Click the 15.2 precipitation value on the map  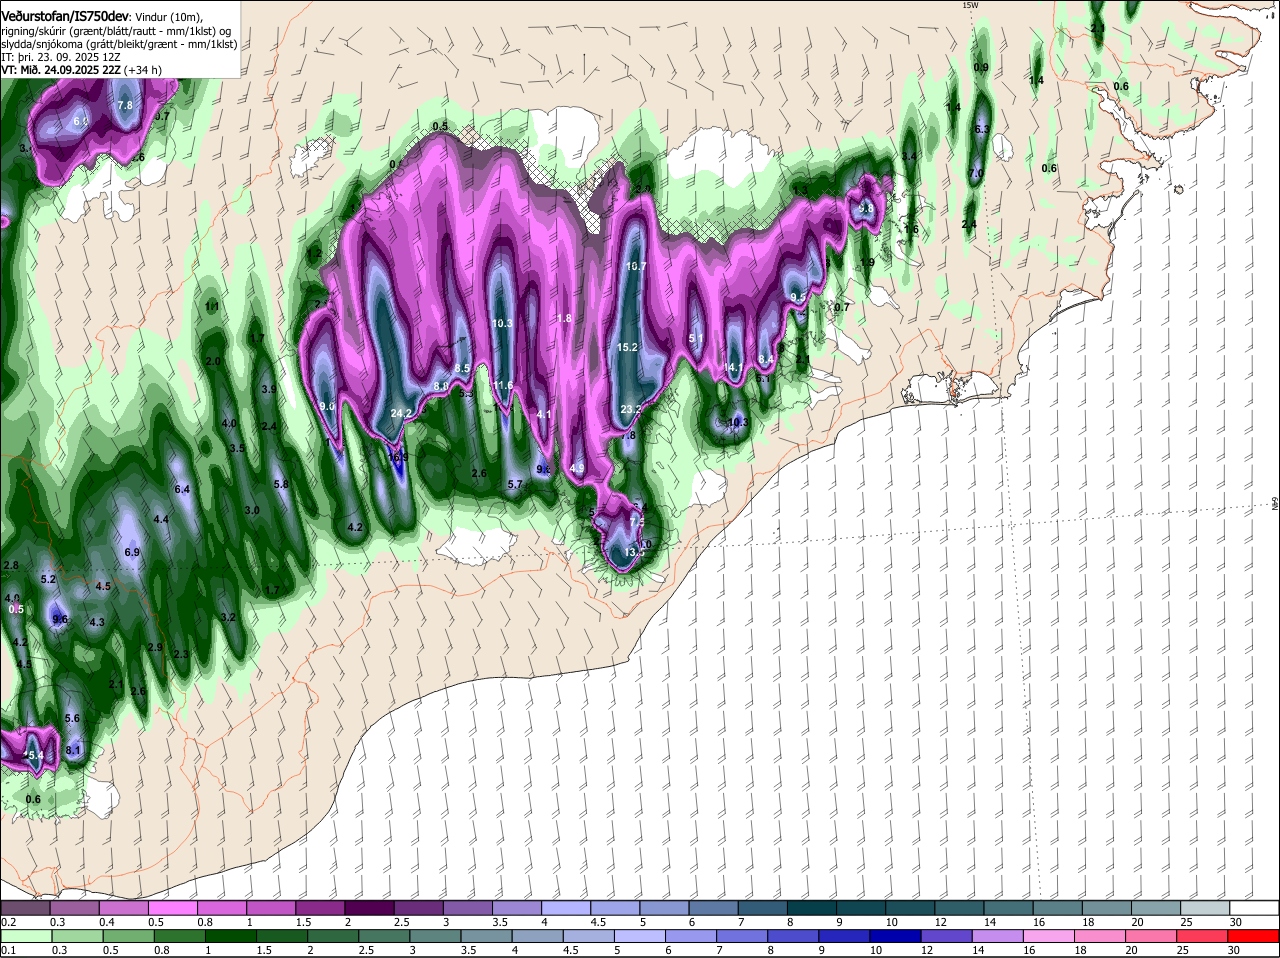click(627, 347)
